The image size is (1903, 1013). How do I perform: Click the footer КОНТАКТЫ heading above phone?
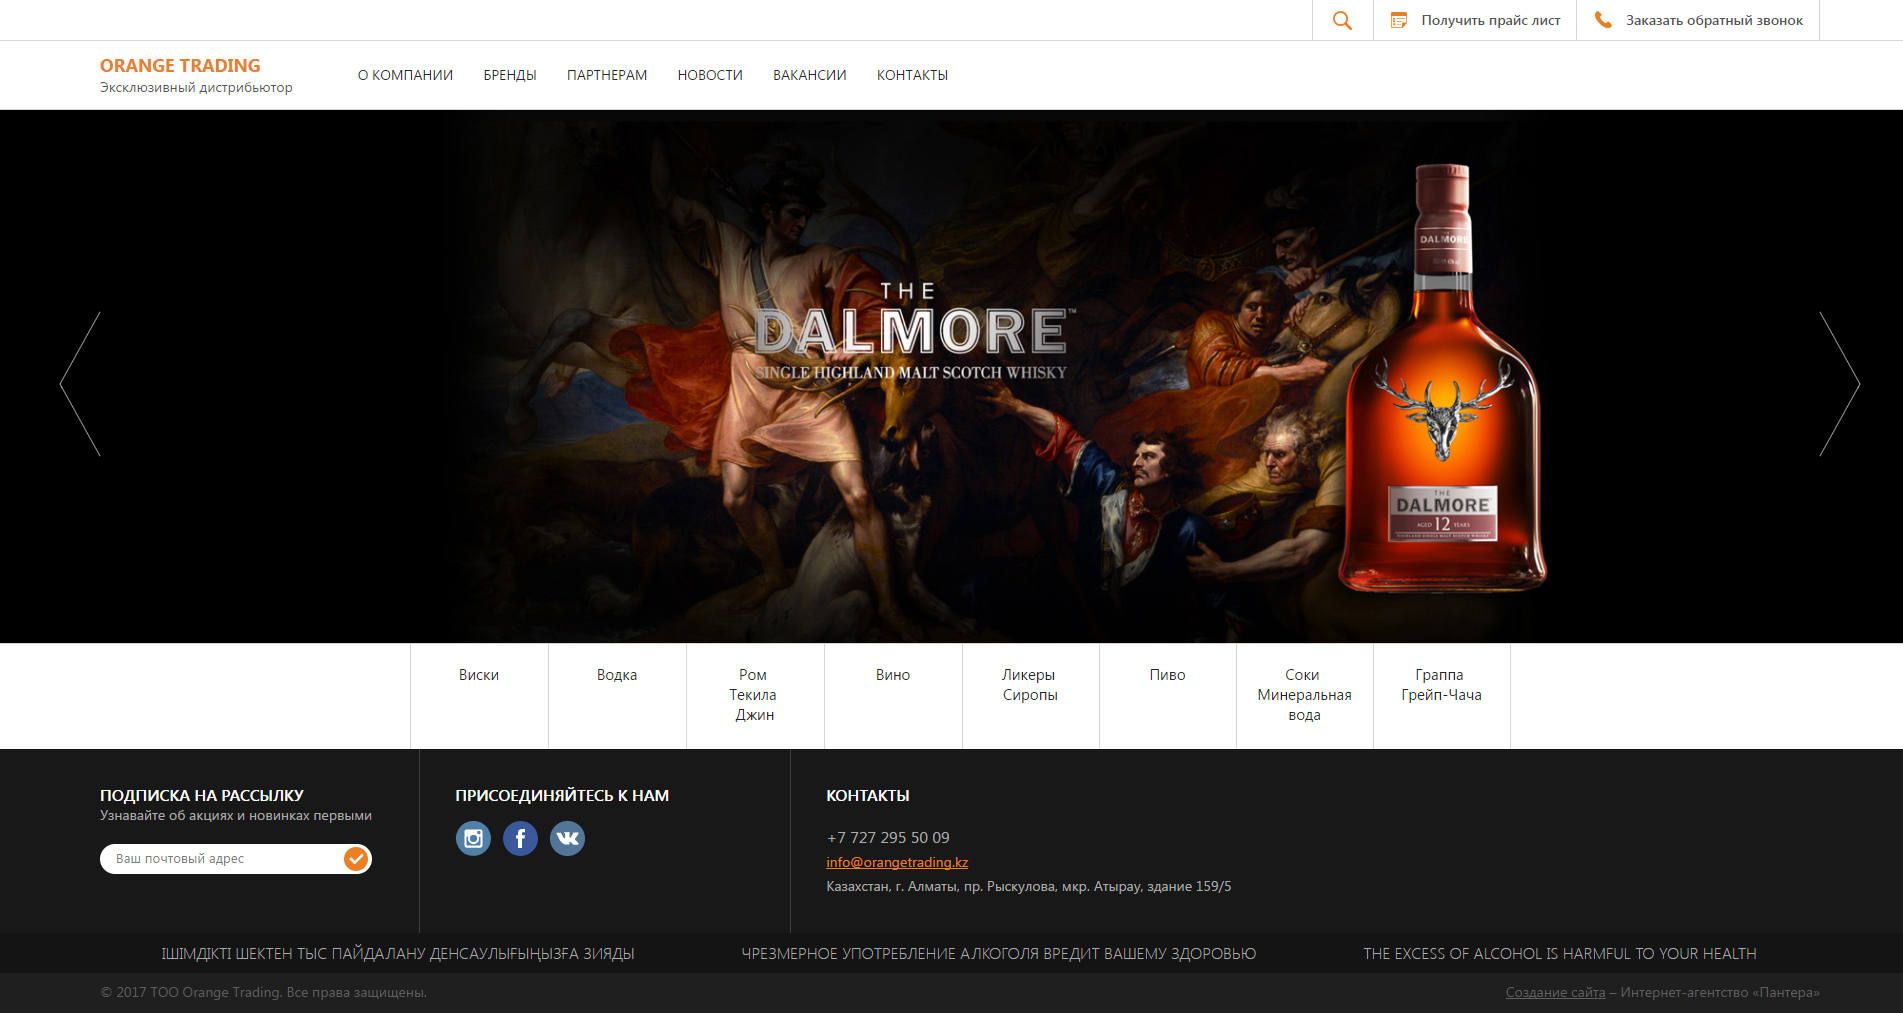pyautogui.click(x=867, y=795)
